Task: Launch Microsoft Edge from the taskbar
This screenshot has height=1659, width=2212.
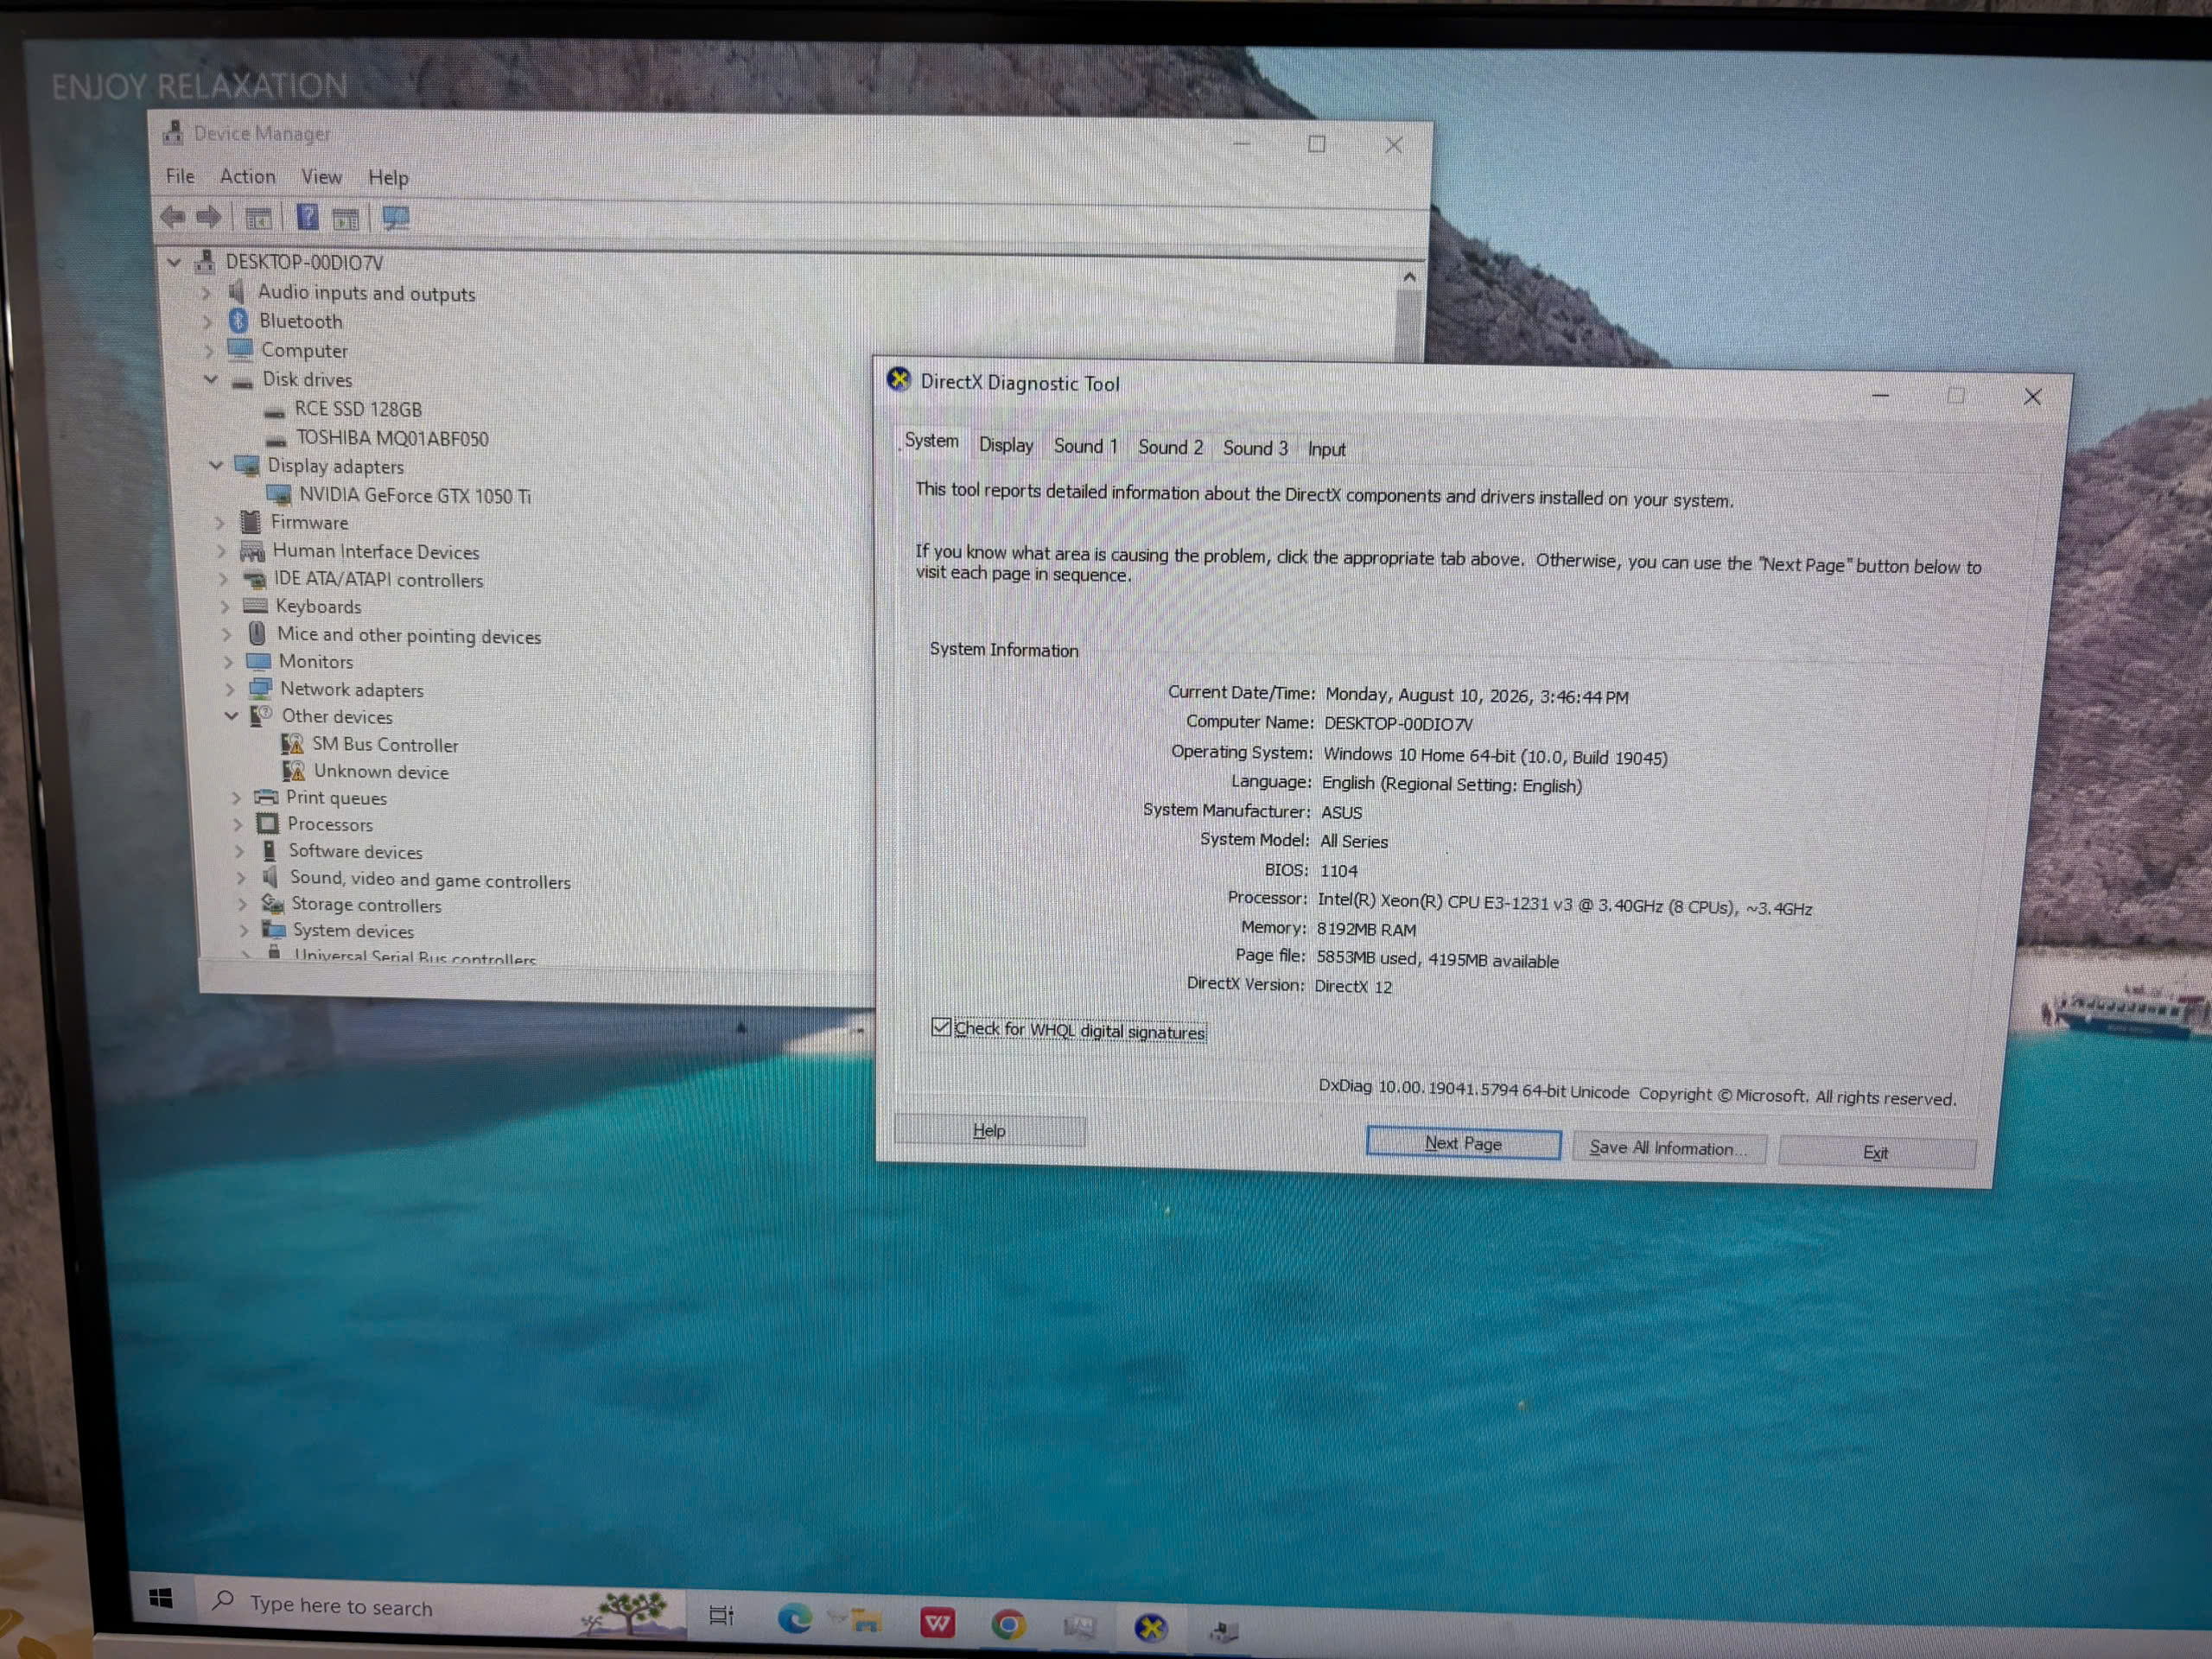Action: point(795,1618)
